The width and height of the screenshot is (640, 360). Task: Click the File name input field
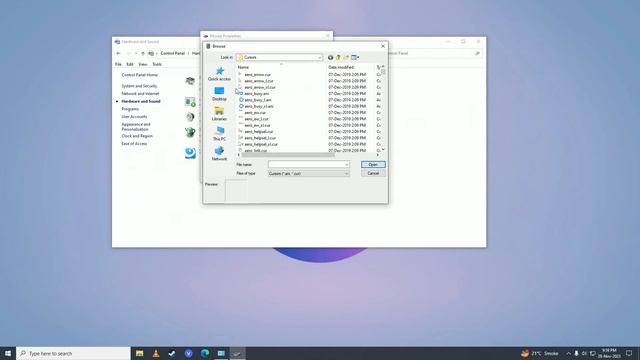click(x=306, y=164)
